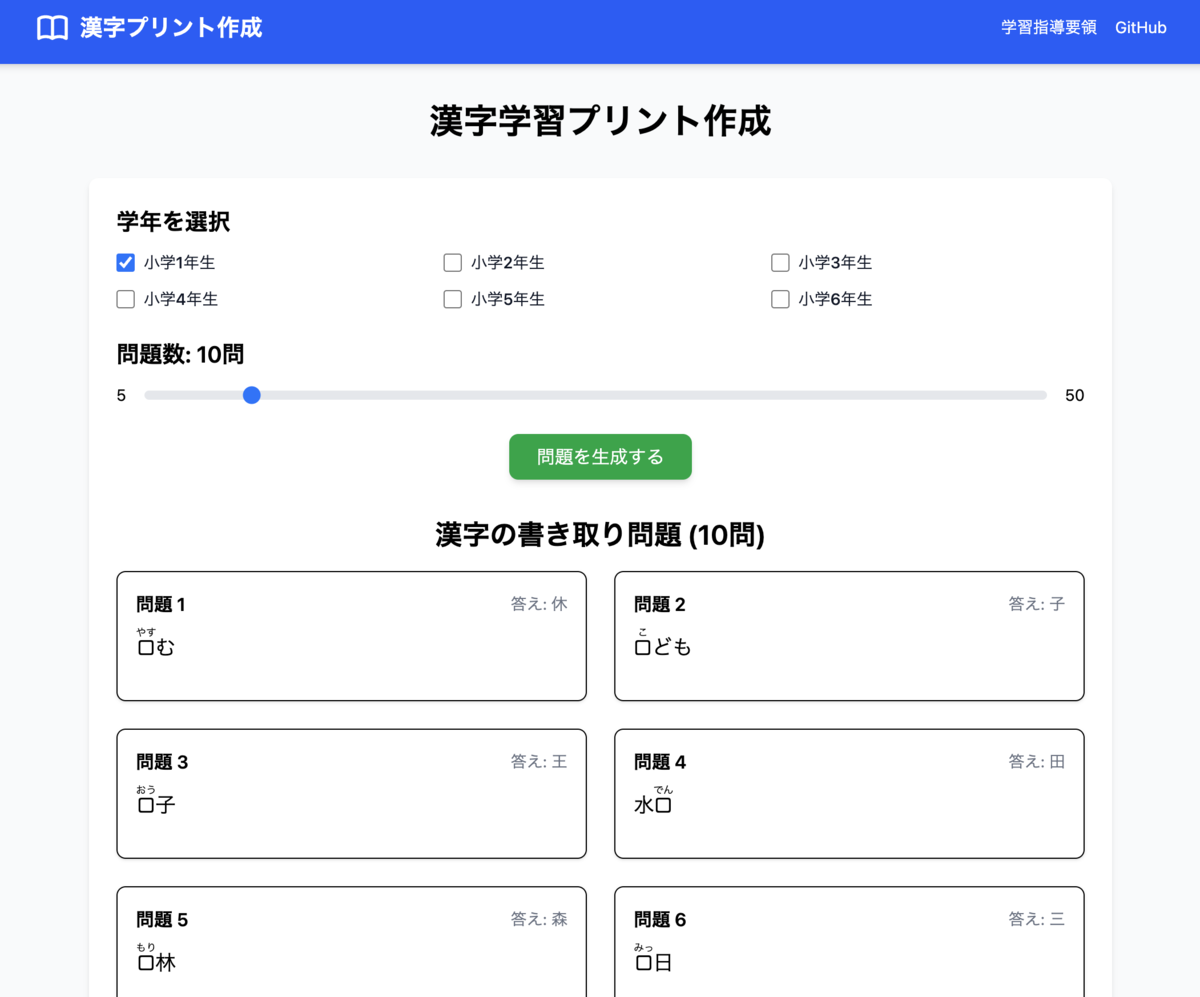Enable the 小学5年生 grade option
Viewport: 1200px width, 997px height.
point(452,298)
